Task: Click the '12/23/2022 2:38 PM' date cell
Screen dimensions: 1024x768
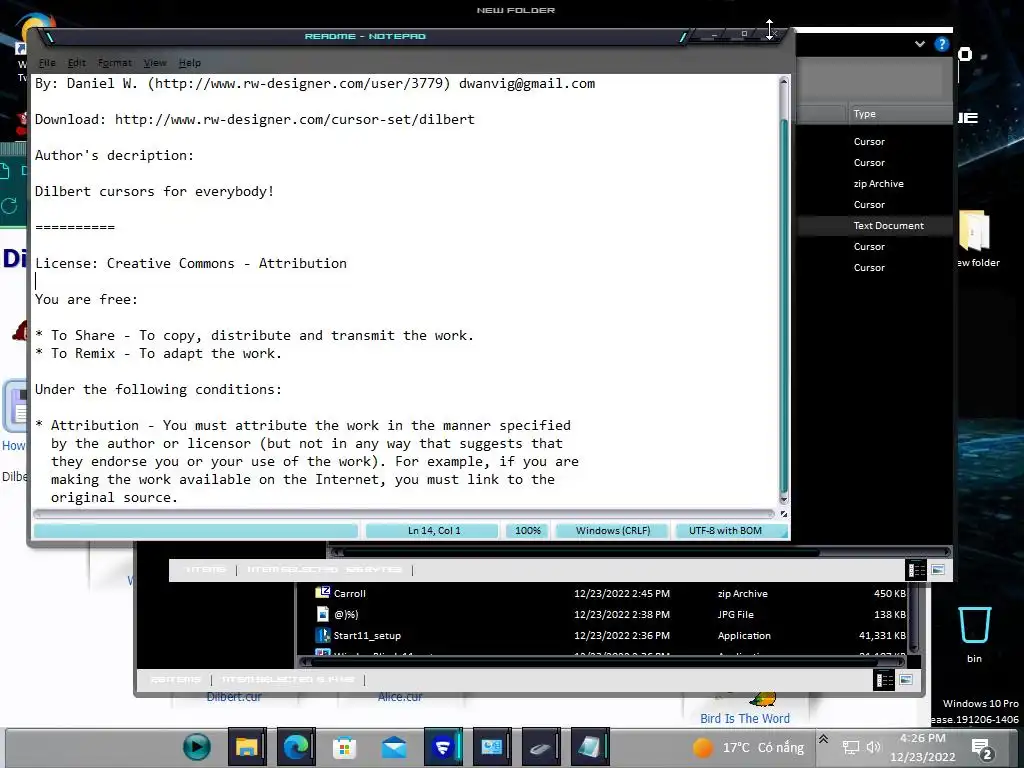Action: 622,615
